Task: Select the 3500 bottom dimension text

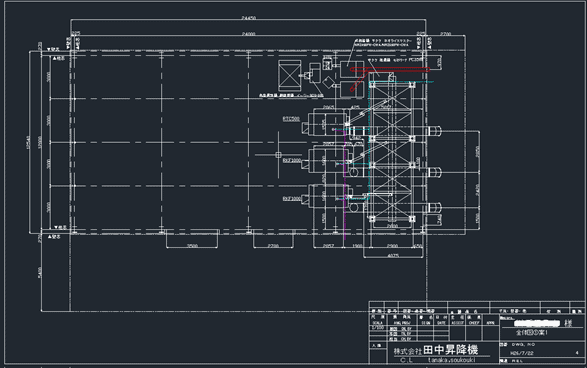Action: tap(192, 246)
